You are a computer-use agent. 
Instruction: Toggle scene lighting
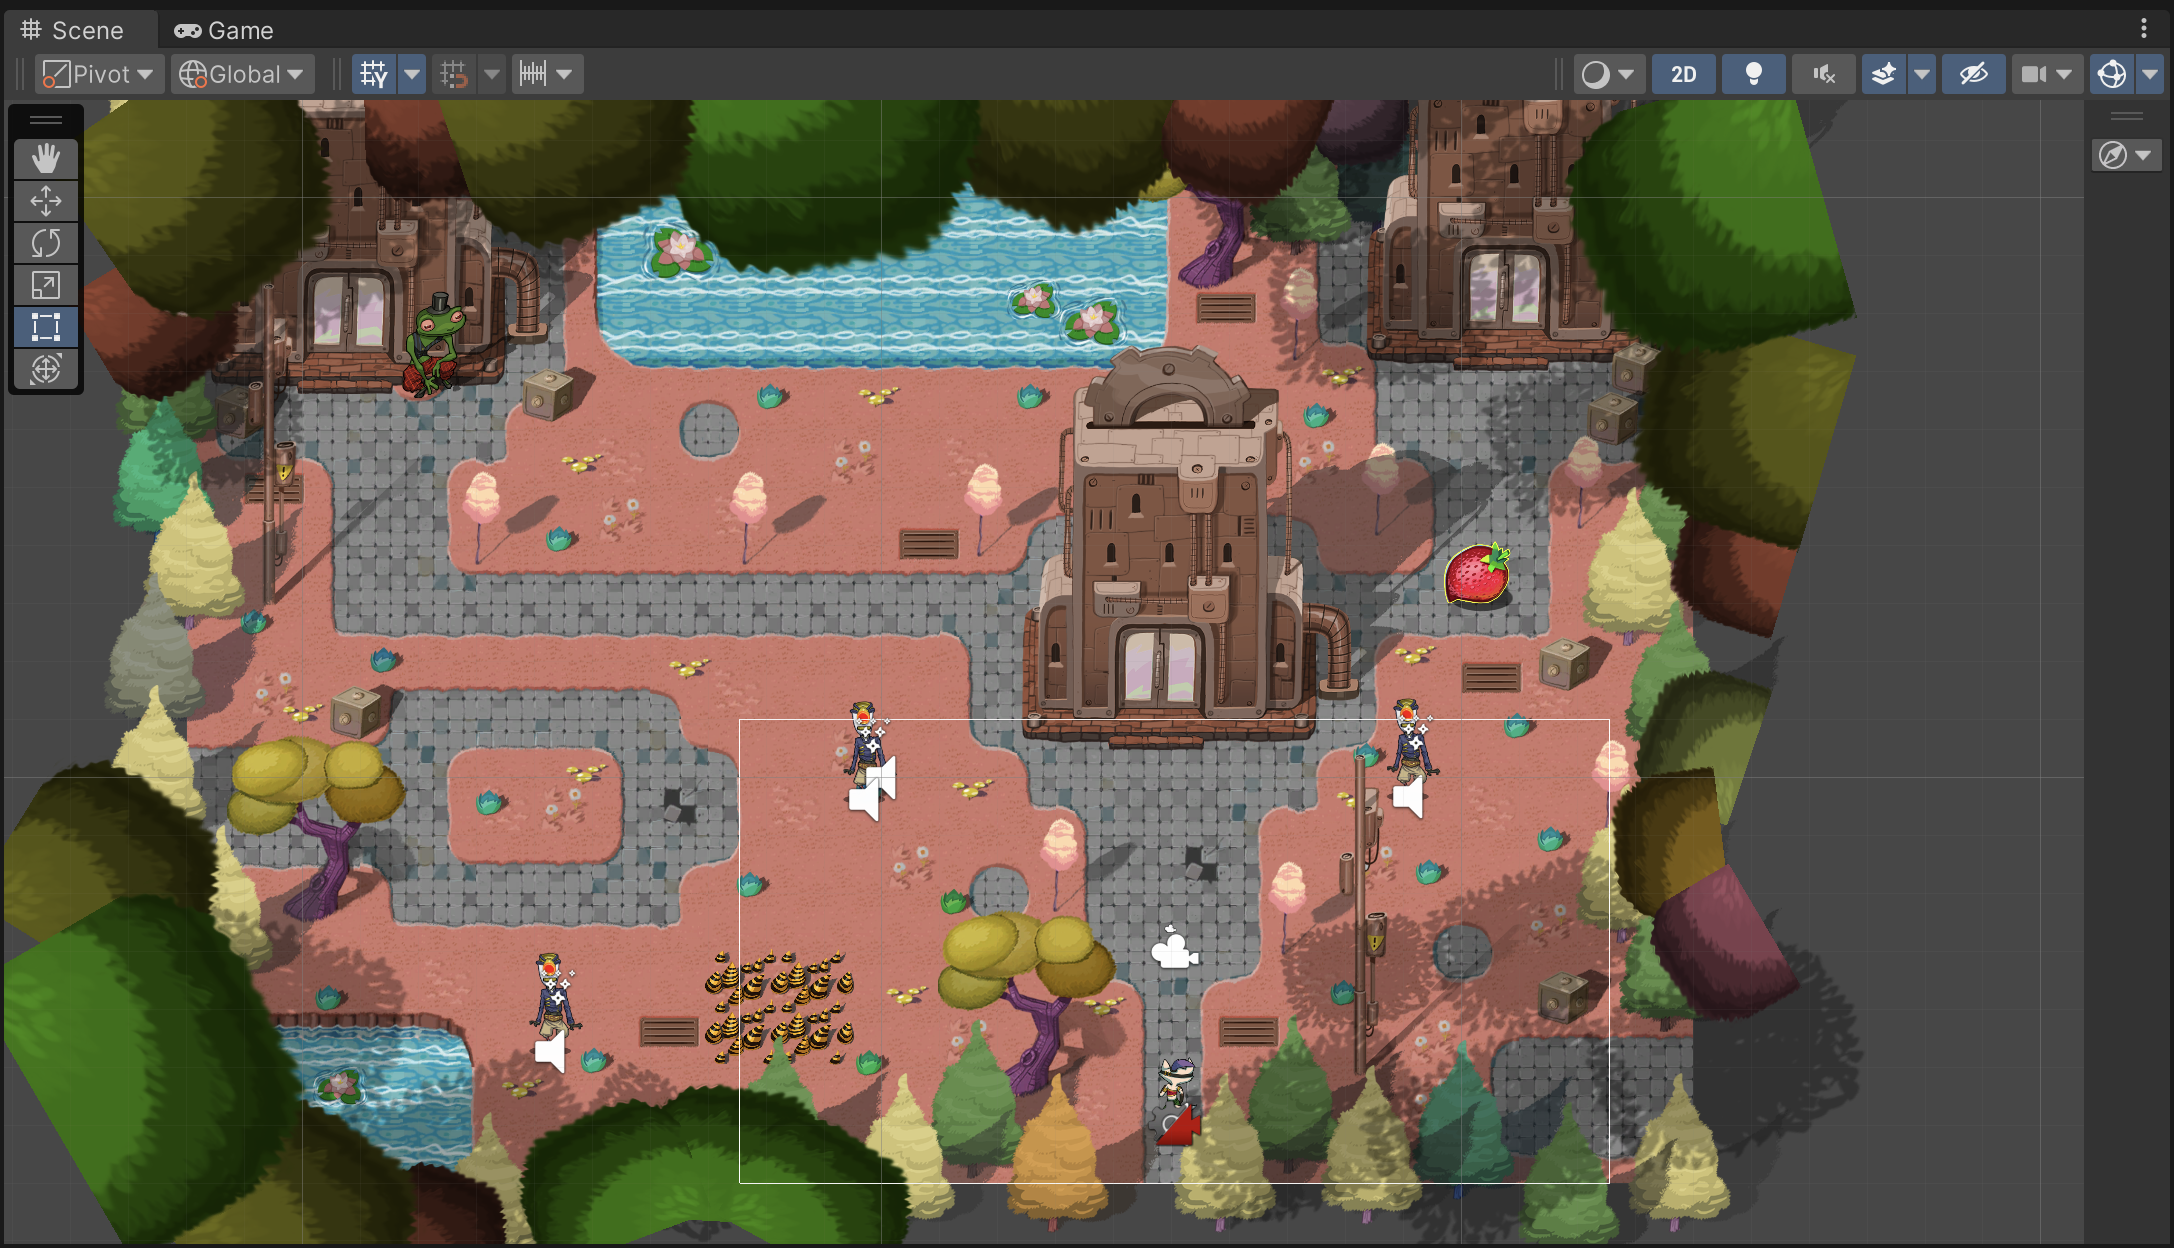pyautogui.click(x=1753, y=74)
